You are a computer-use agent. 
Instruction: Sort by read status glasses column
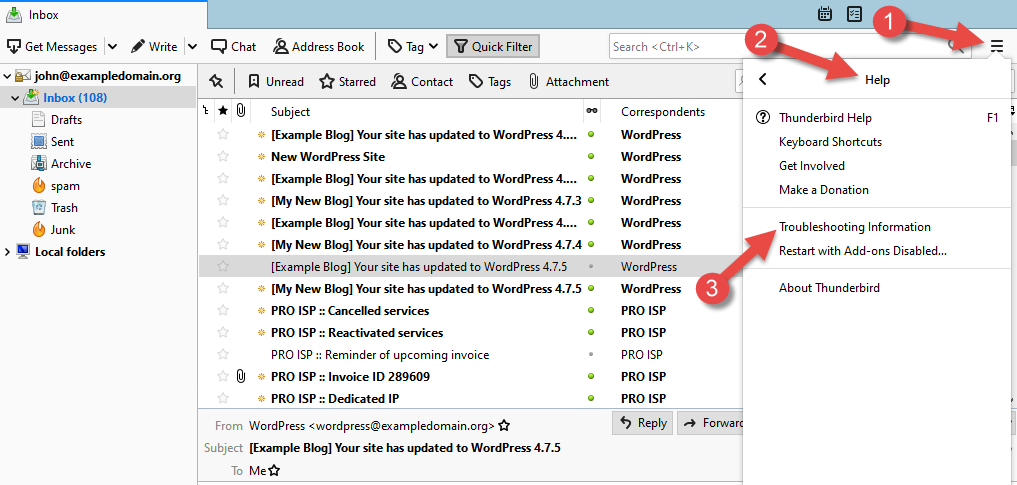pos(591,111)
